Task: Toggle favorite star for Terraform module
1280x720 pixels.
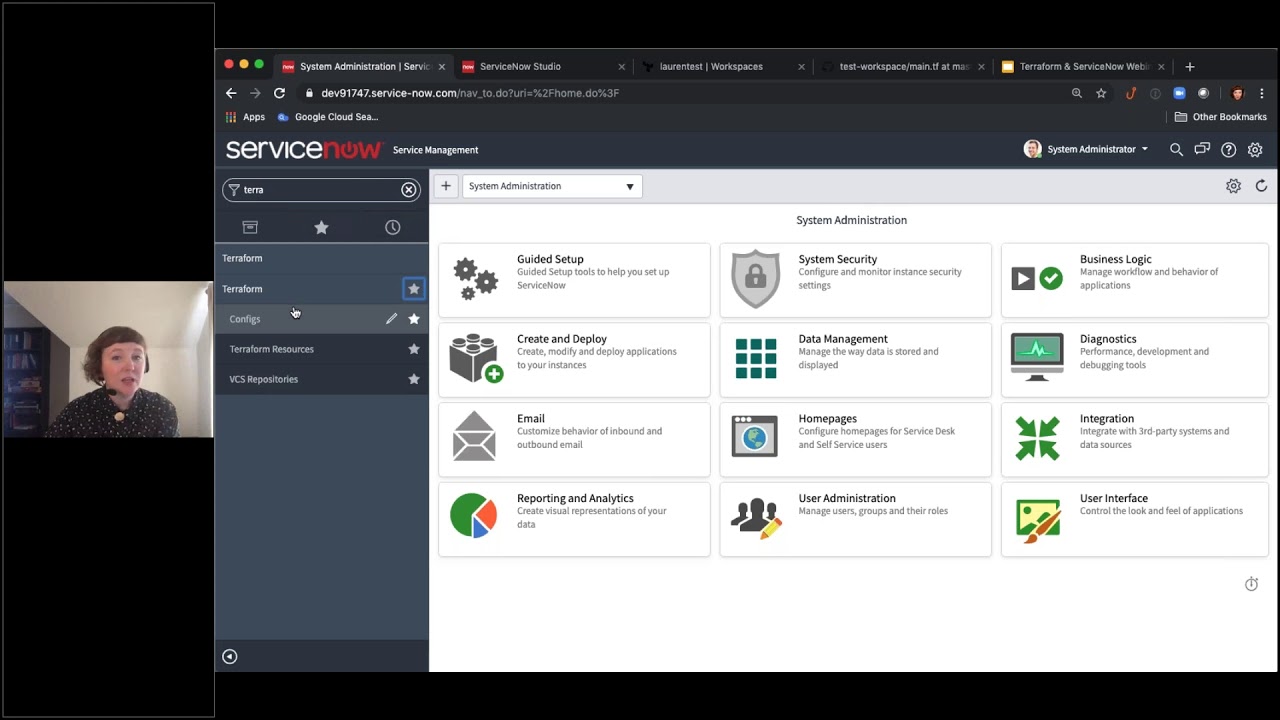Action: pyautogui.click(x=414, y=289)
